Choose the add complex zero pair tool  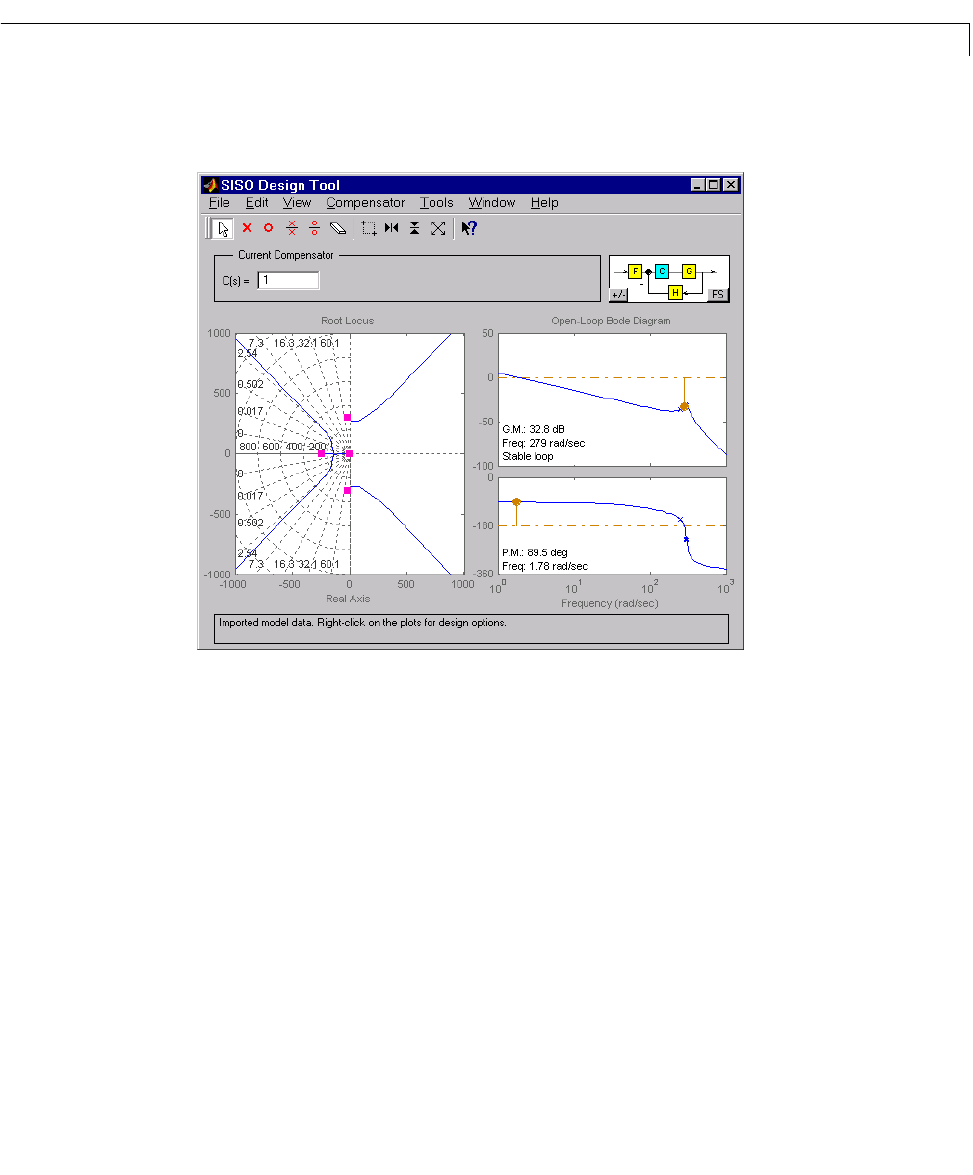314,228
